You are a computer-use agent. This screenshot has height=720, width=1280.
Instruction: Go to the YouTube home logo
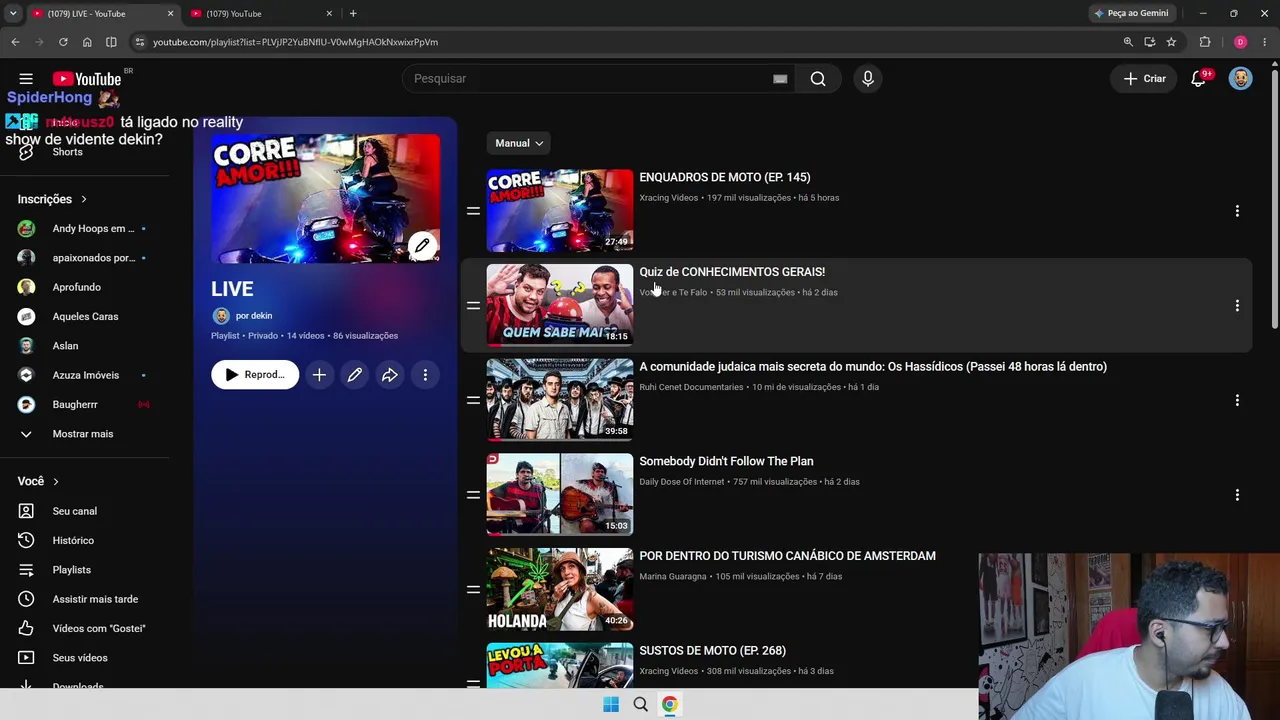tap(87, 79)
